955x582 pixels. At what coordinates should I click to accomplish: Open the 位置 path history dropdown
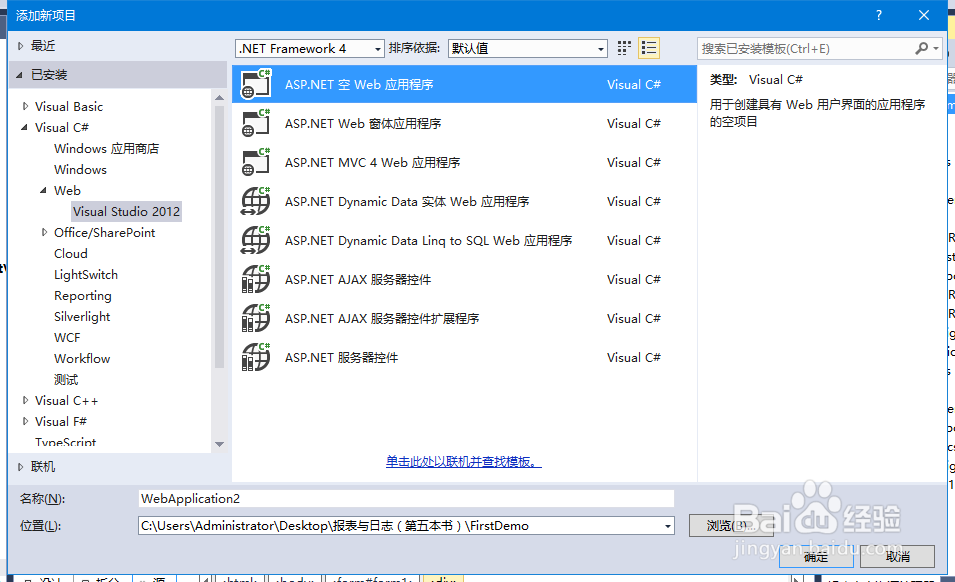(x=666, y=525)
